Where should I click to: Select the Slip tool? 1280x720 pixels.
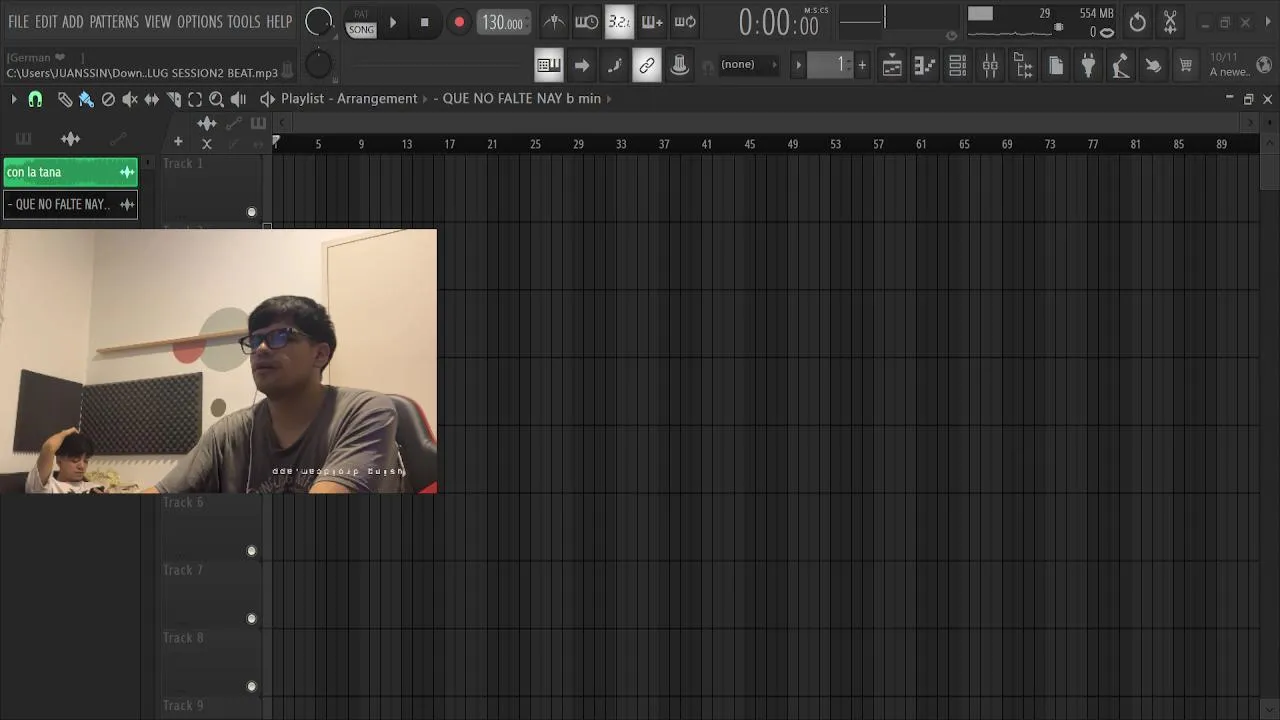(x=152, y=99)
